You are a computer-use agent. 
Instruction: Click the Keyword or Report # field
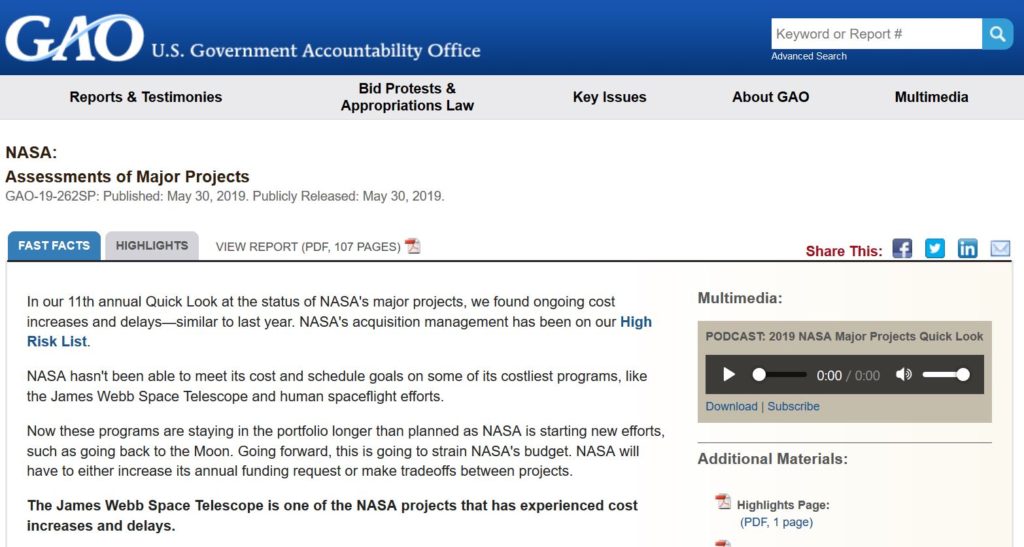[x=876, y=34]
